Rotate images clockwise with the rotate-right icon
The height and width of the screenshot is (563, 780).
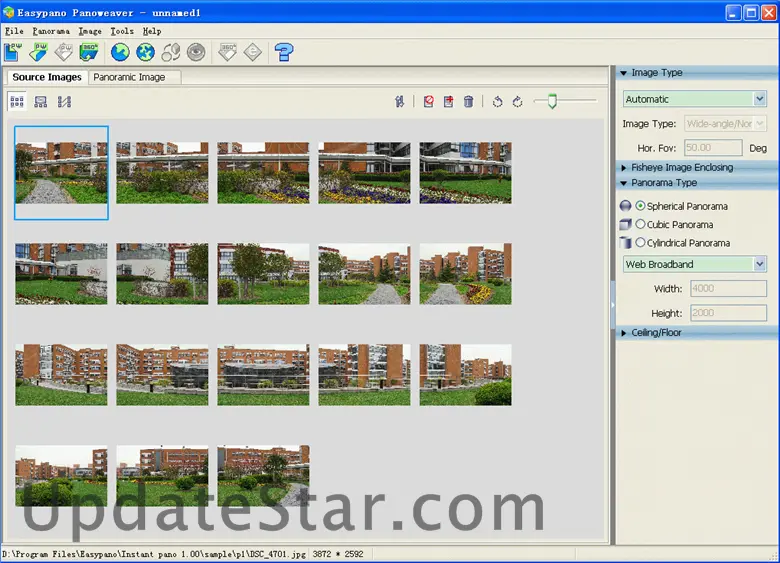pyautogui.click(x=517, y=102)
